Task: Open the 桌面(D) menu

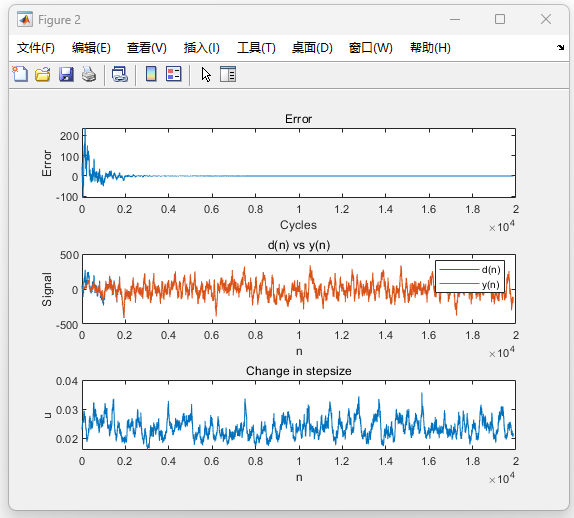Action: coord(312,48)
